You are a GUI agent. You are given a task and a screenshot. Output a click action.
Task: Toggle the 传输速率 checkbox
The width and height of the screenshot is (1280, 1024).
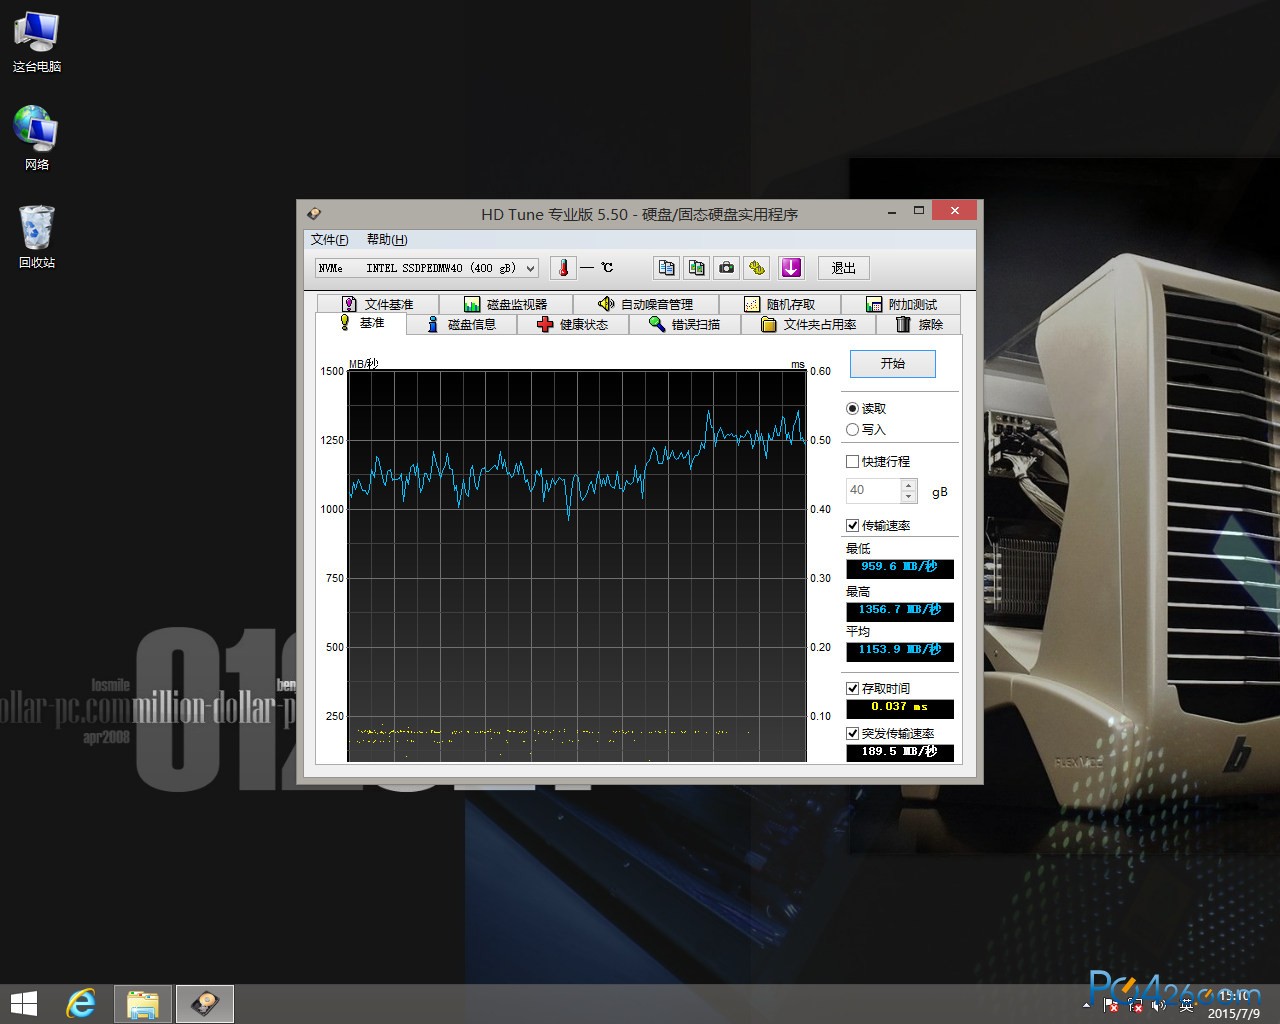pos(852,525)
